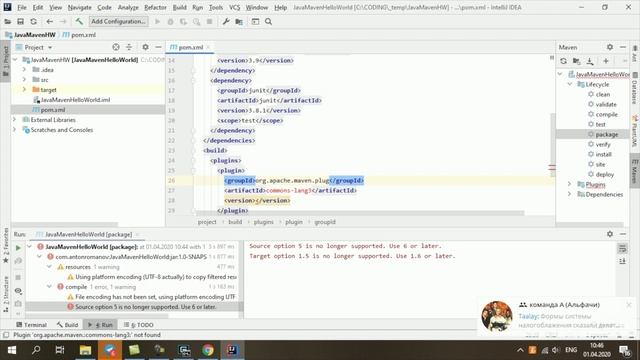Switch to the Terminal tool tab
The width and height of the screenshot is (640, 360).
(x=31, y=325)
